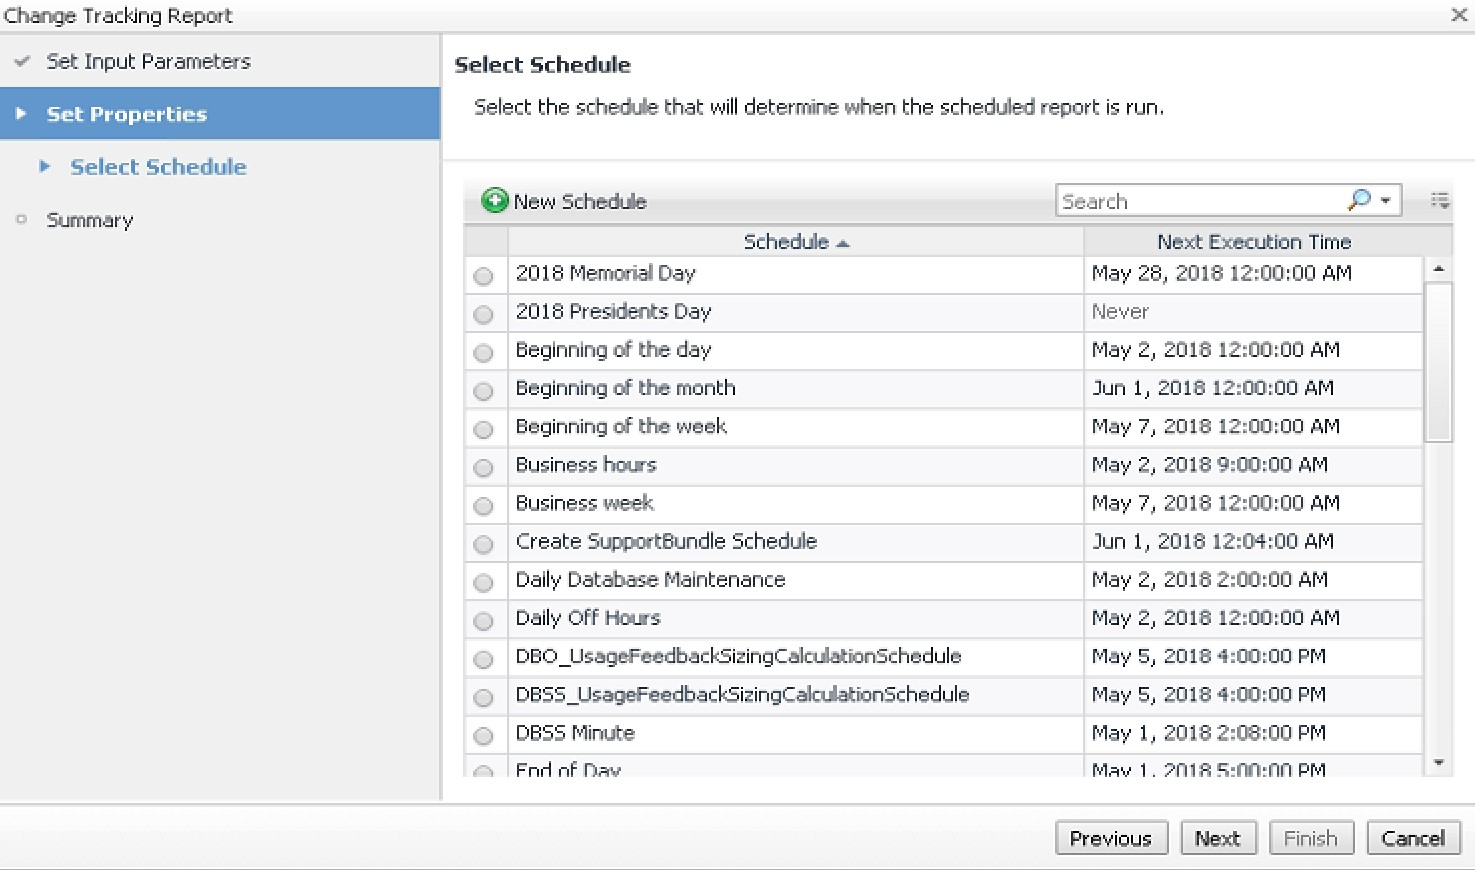This screenshot has width=1475, height=870.
Task: Open the Summary step
Action: coord(89,220)
